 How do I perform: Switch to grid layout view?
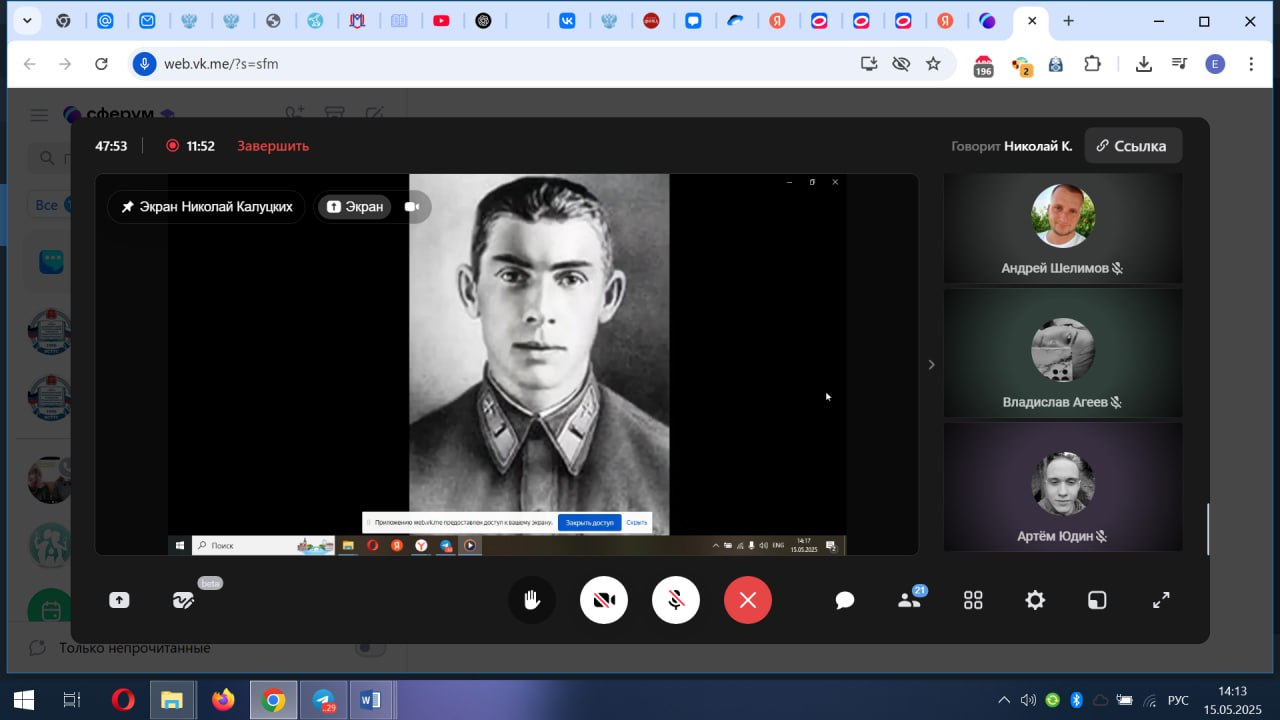tap(973, 600)
